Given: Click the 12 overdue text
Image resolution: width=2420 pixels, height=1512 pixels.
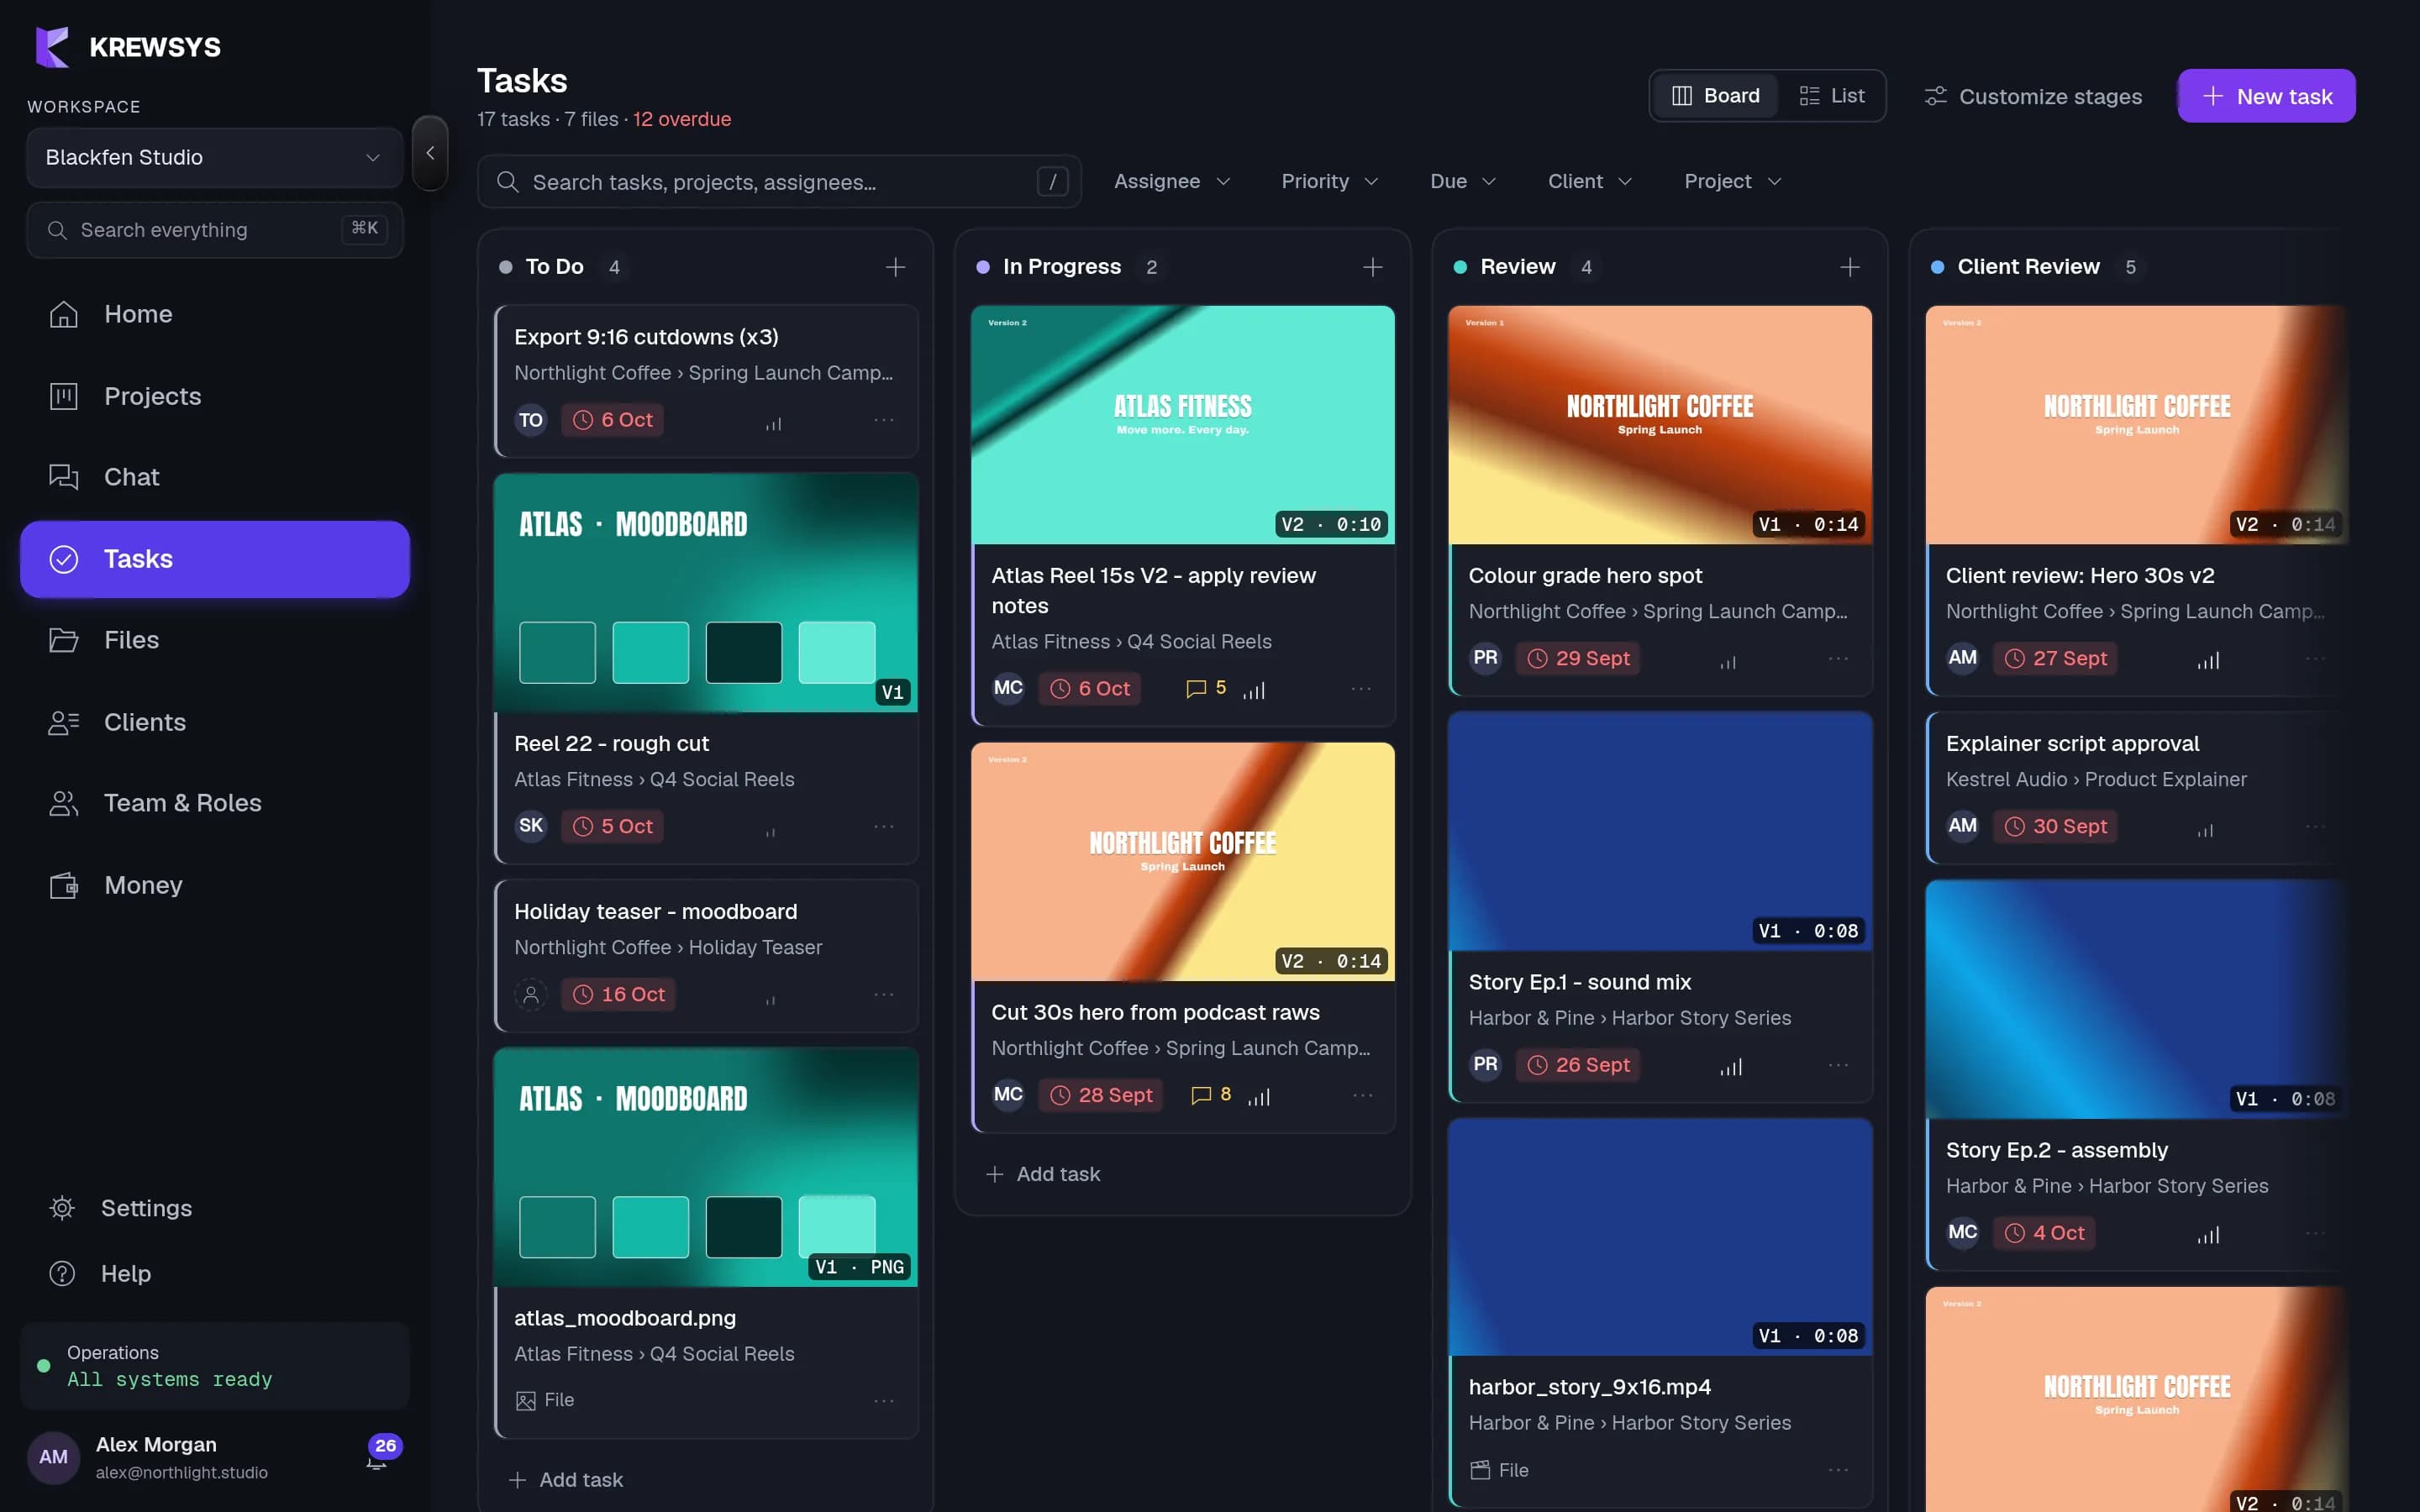Looking at the screenshot, I should pos(682,119).
